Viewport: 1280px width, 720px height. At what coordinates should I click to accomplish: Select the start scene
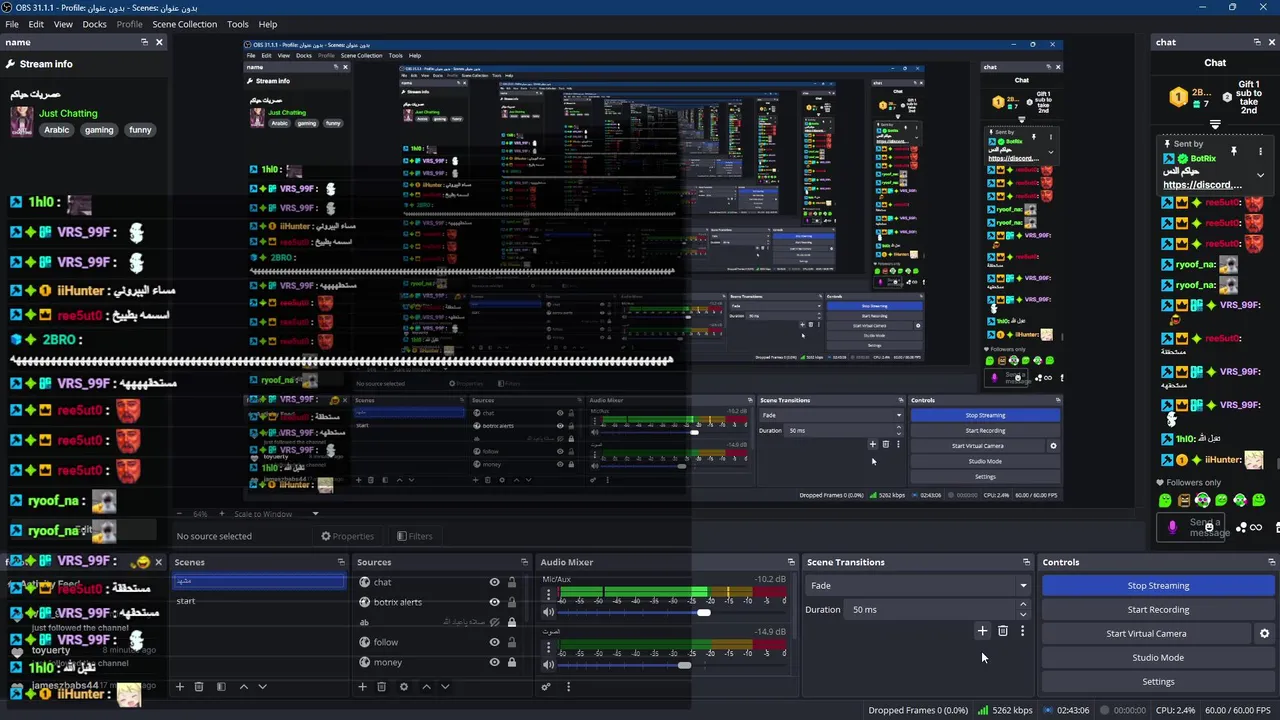tap(259, 601)
